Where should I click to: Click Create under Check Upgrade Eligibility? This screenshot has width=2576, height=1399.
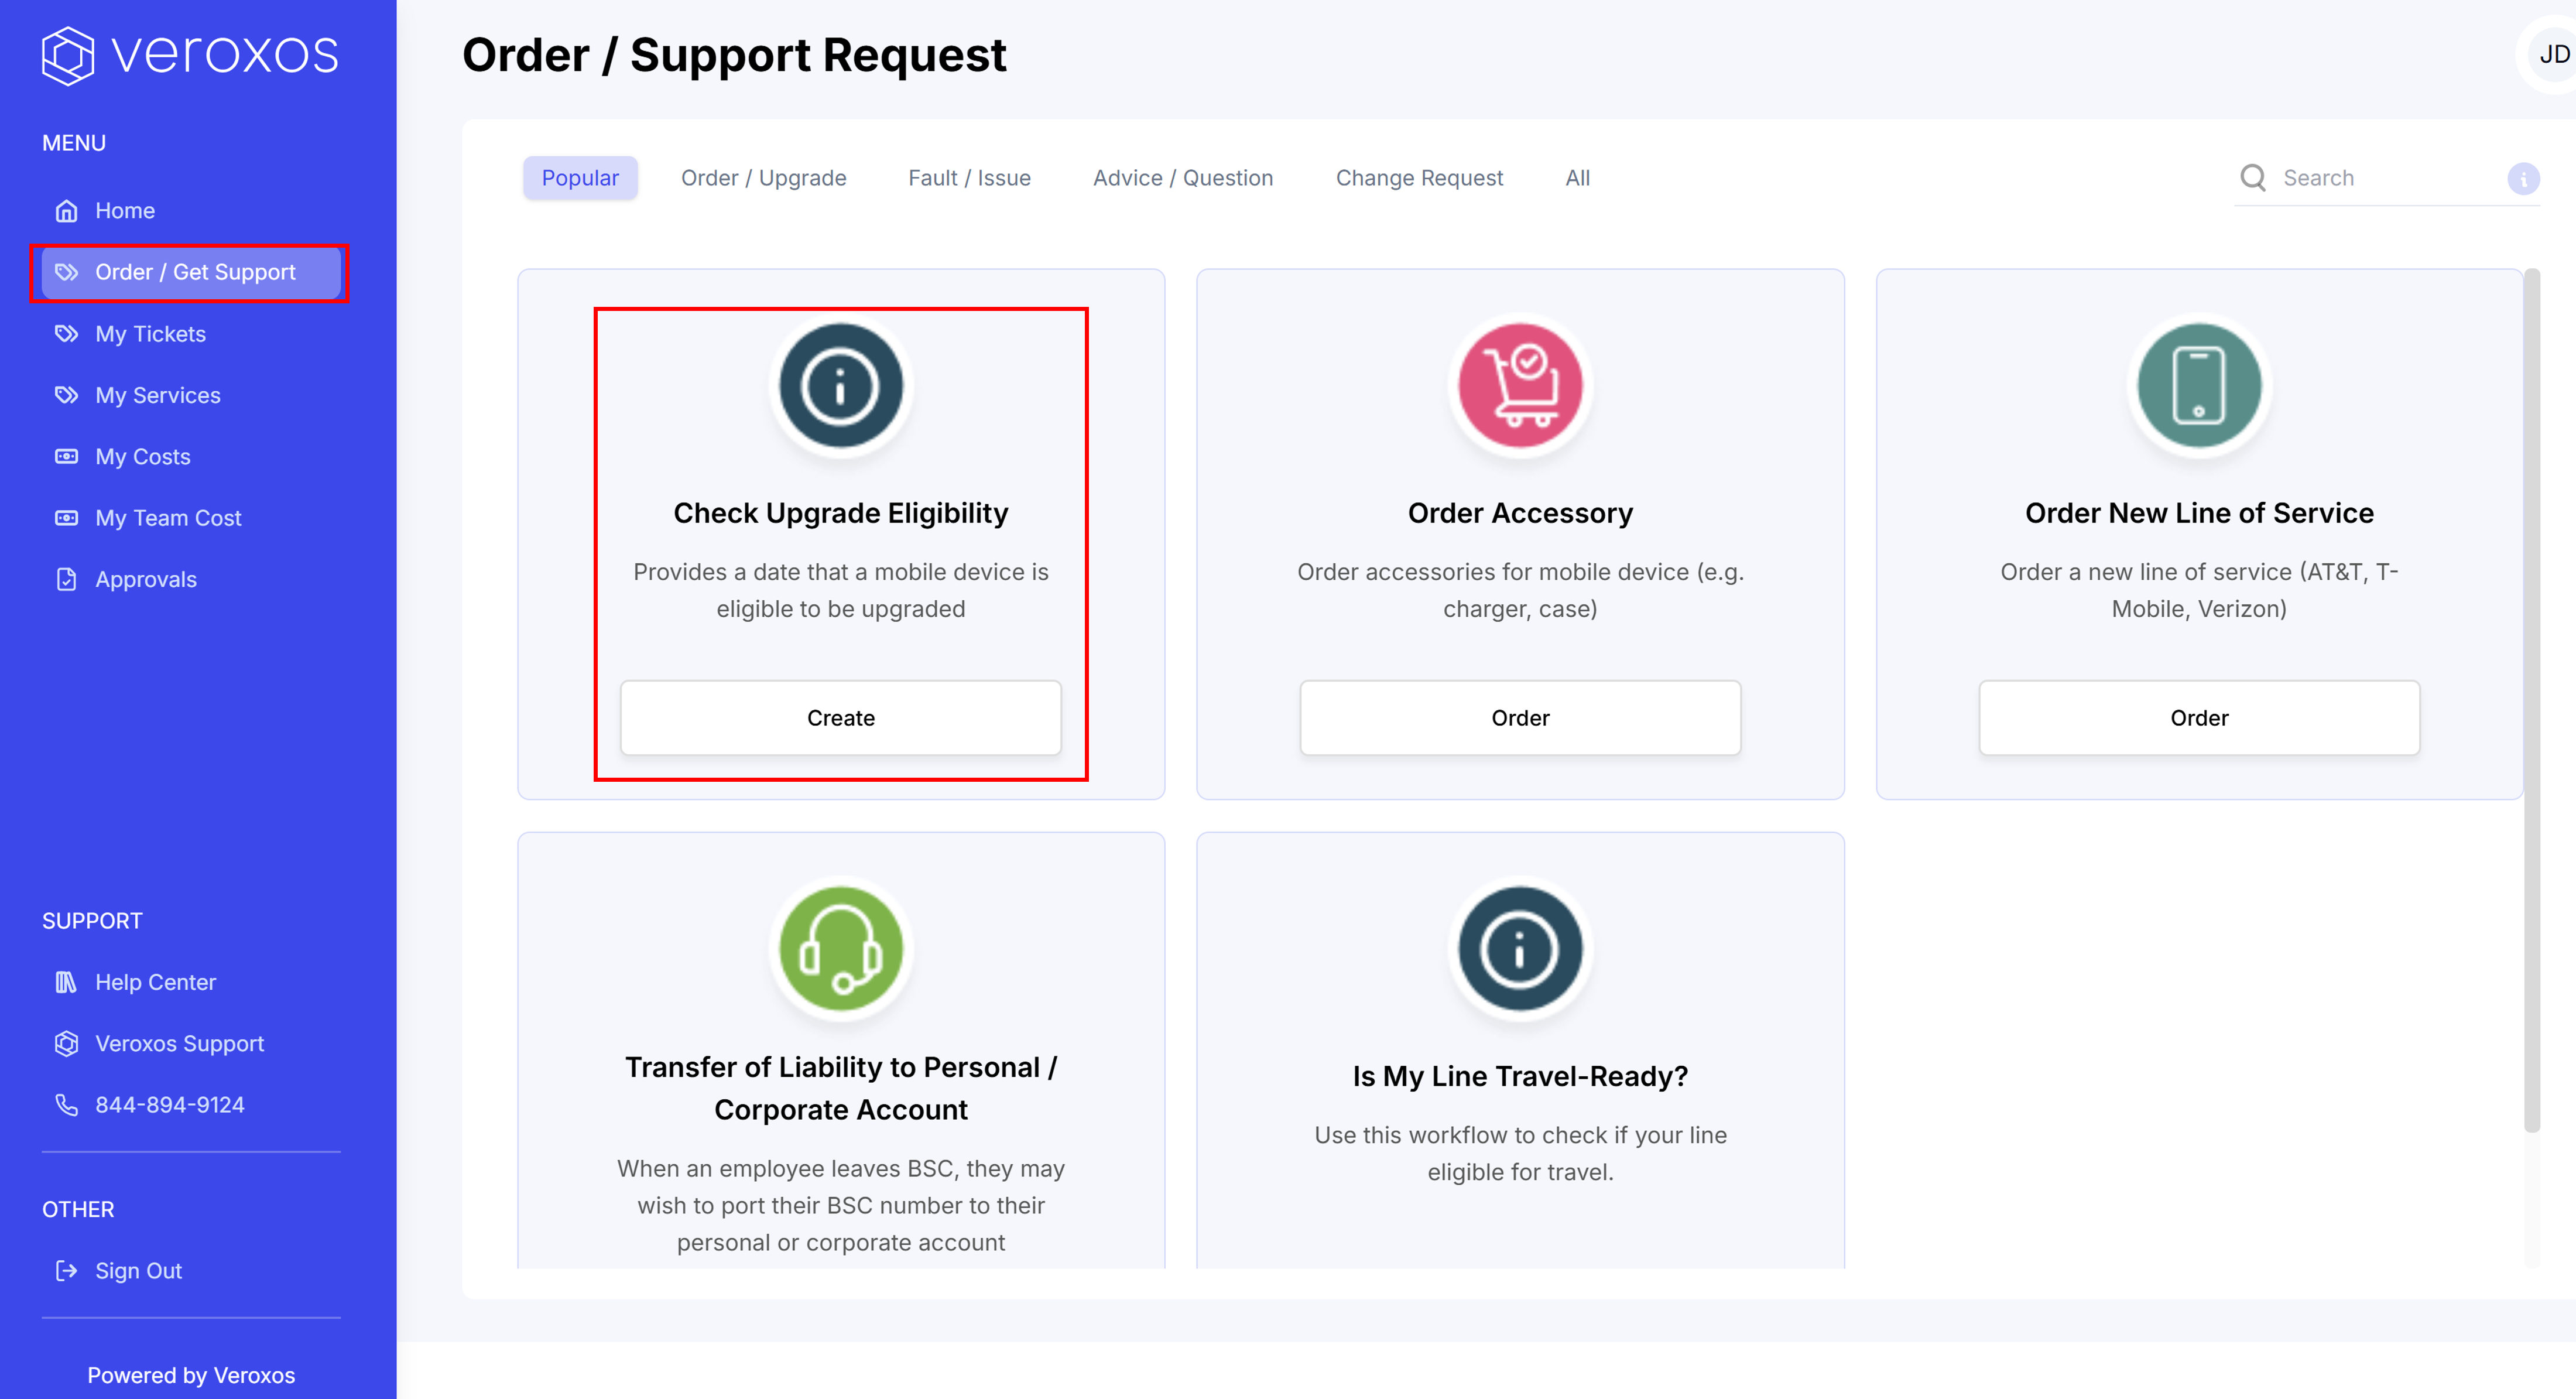point(841,718)
